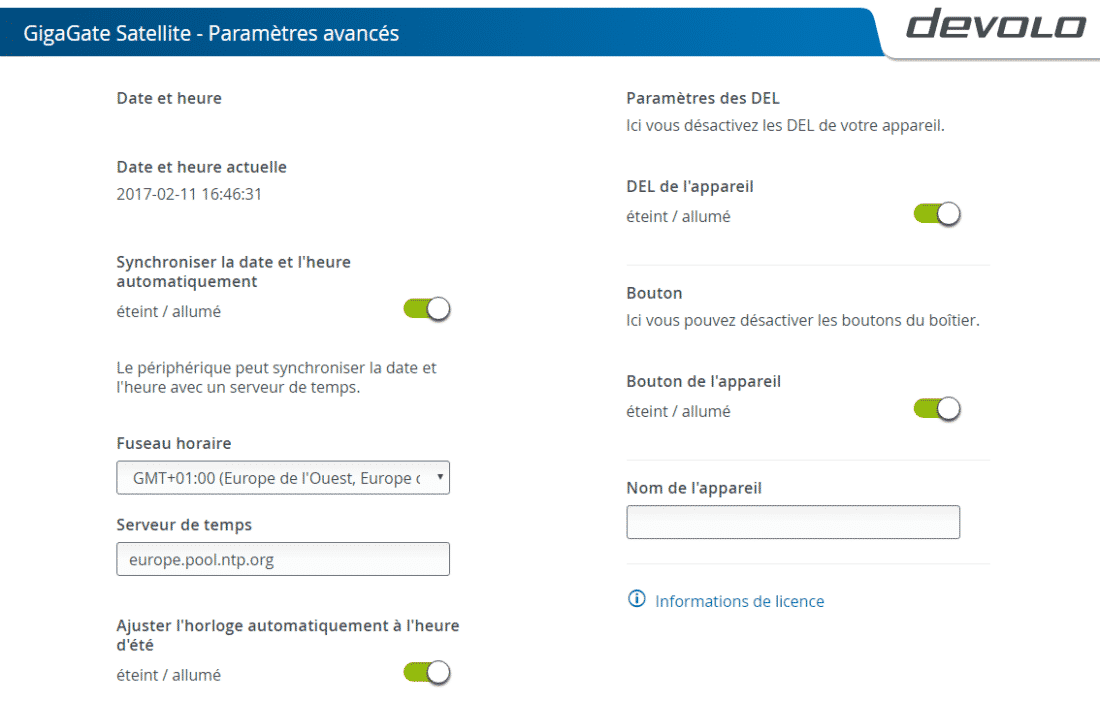Turn off the device LED switch

[x=937, y=214]
